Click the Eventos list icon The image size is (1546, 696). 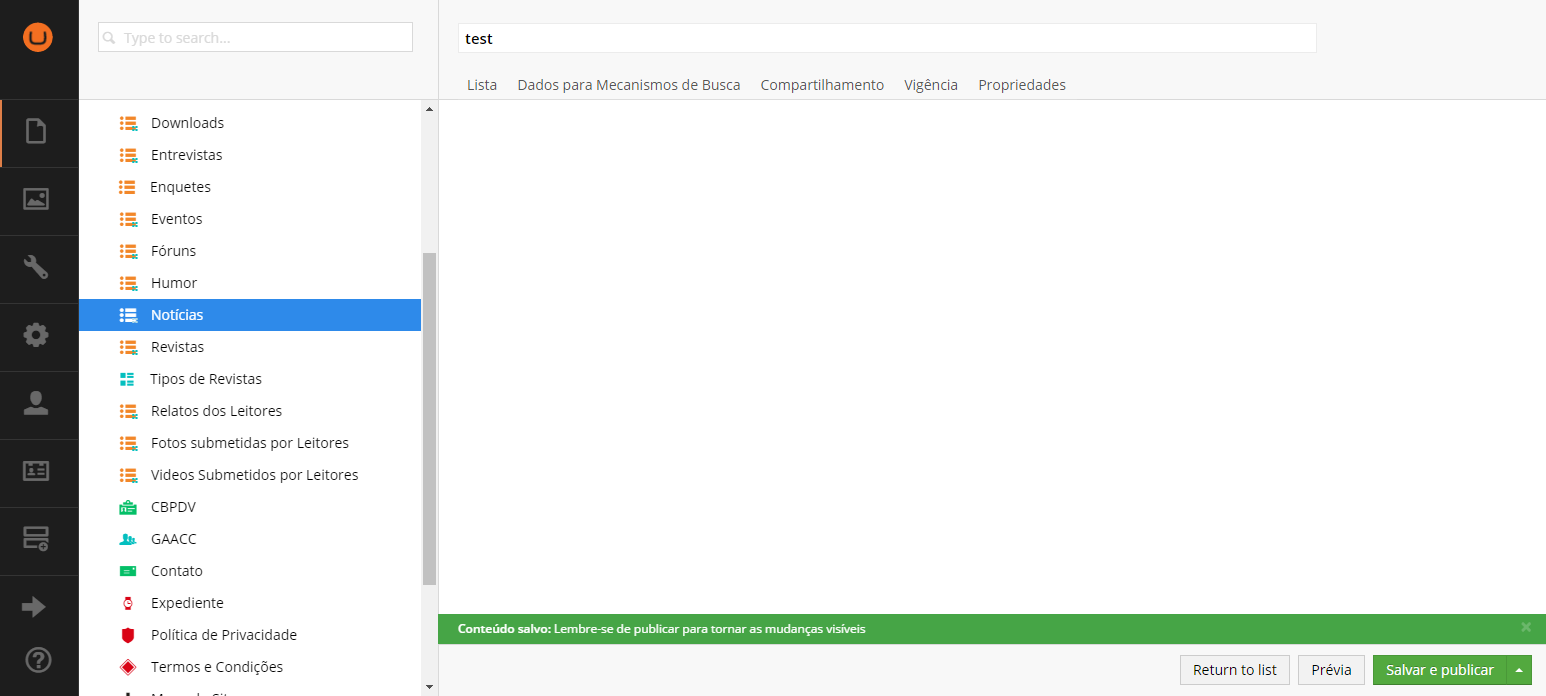128,219
